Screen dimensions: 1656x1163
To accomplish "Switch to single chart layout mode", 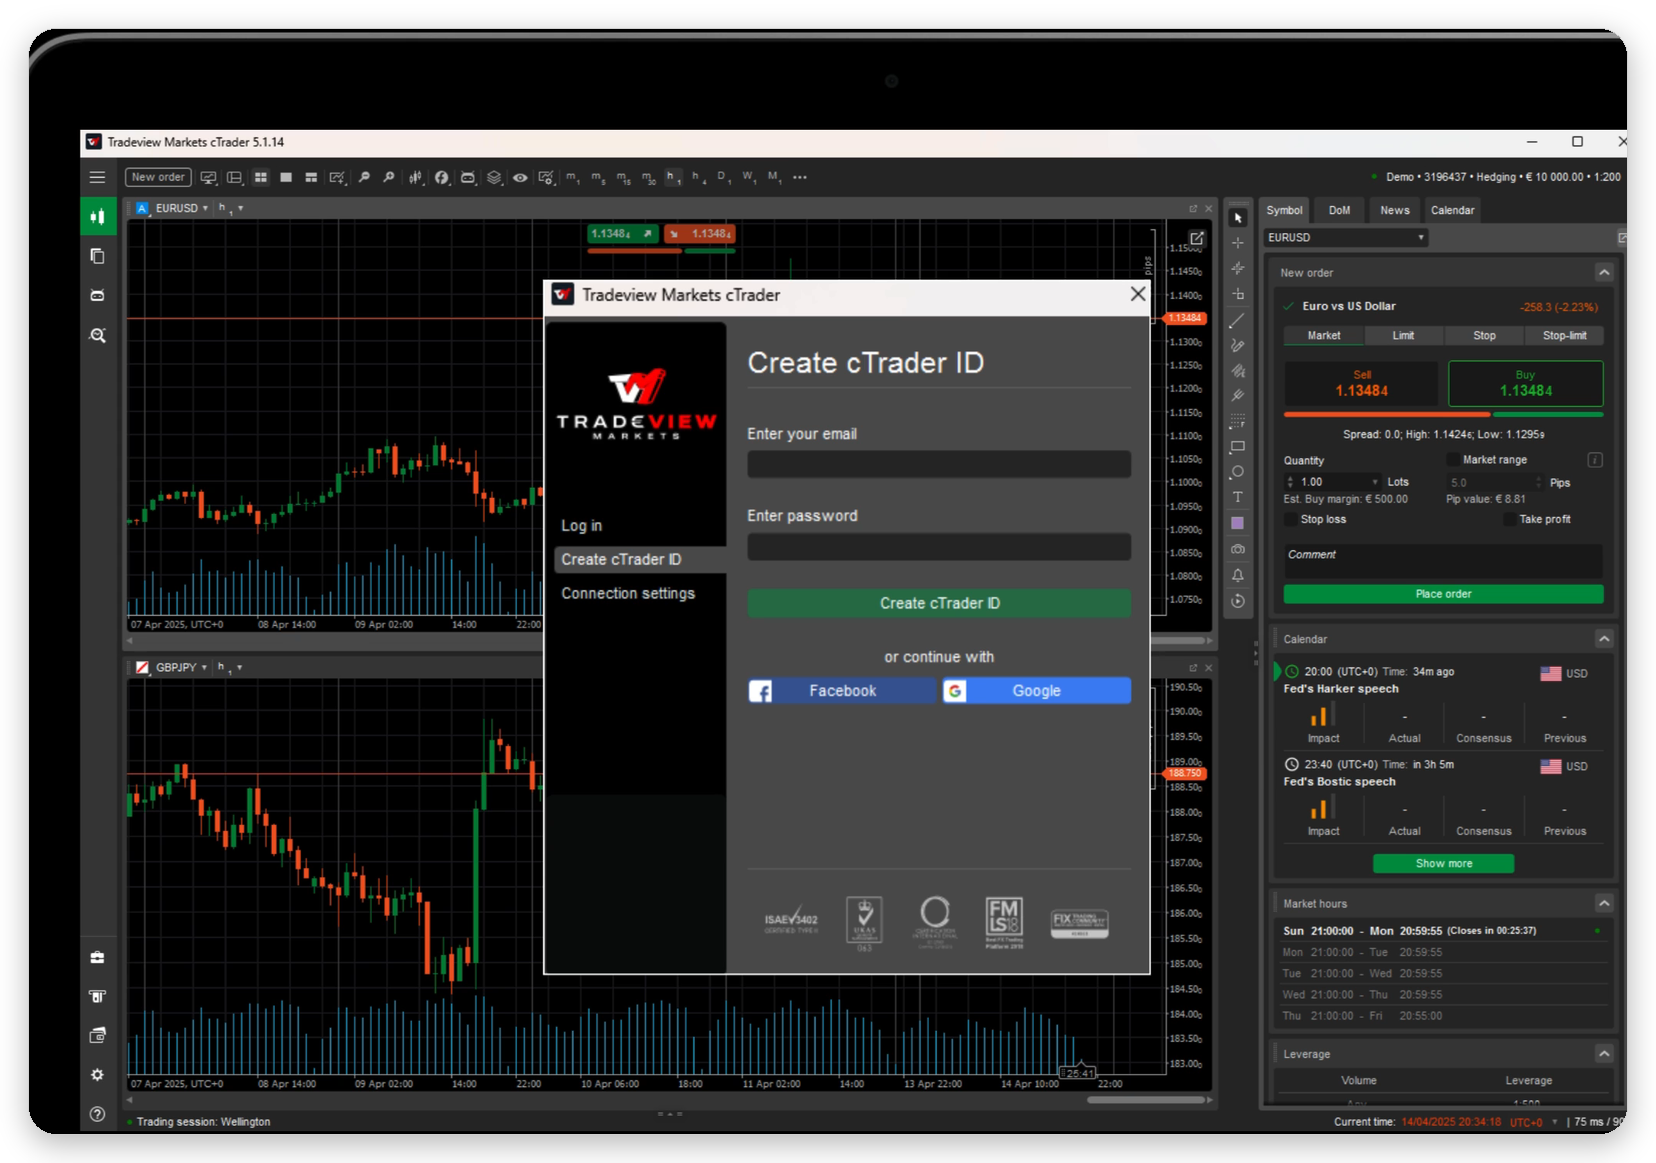I will coord(286,177).
